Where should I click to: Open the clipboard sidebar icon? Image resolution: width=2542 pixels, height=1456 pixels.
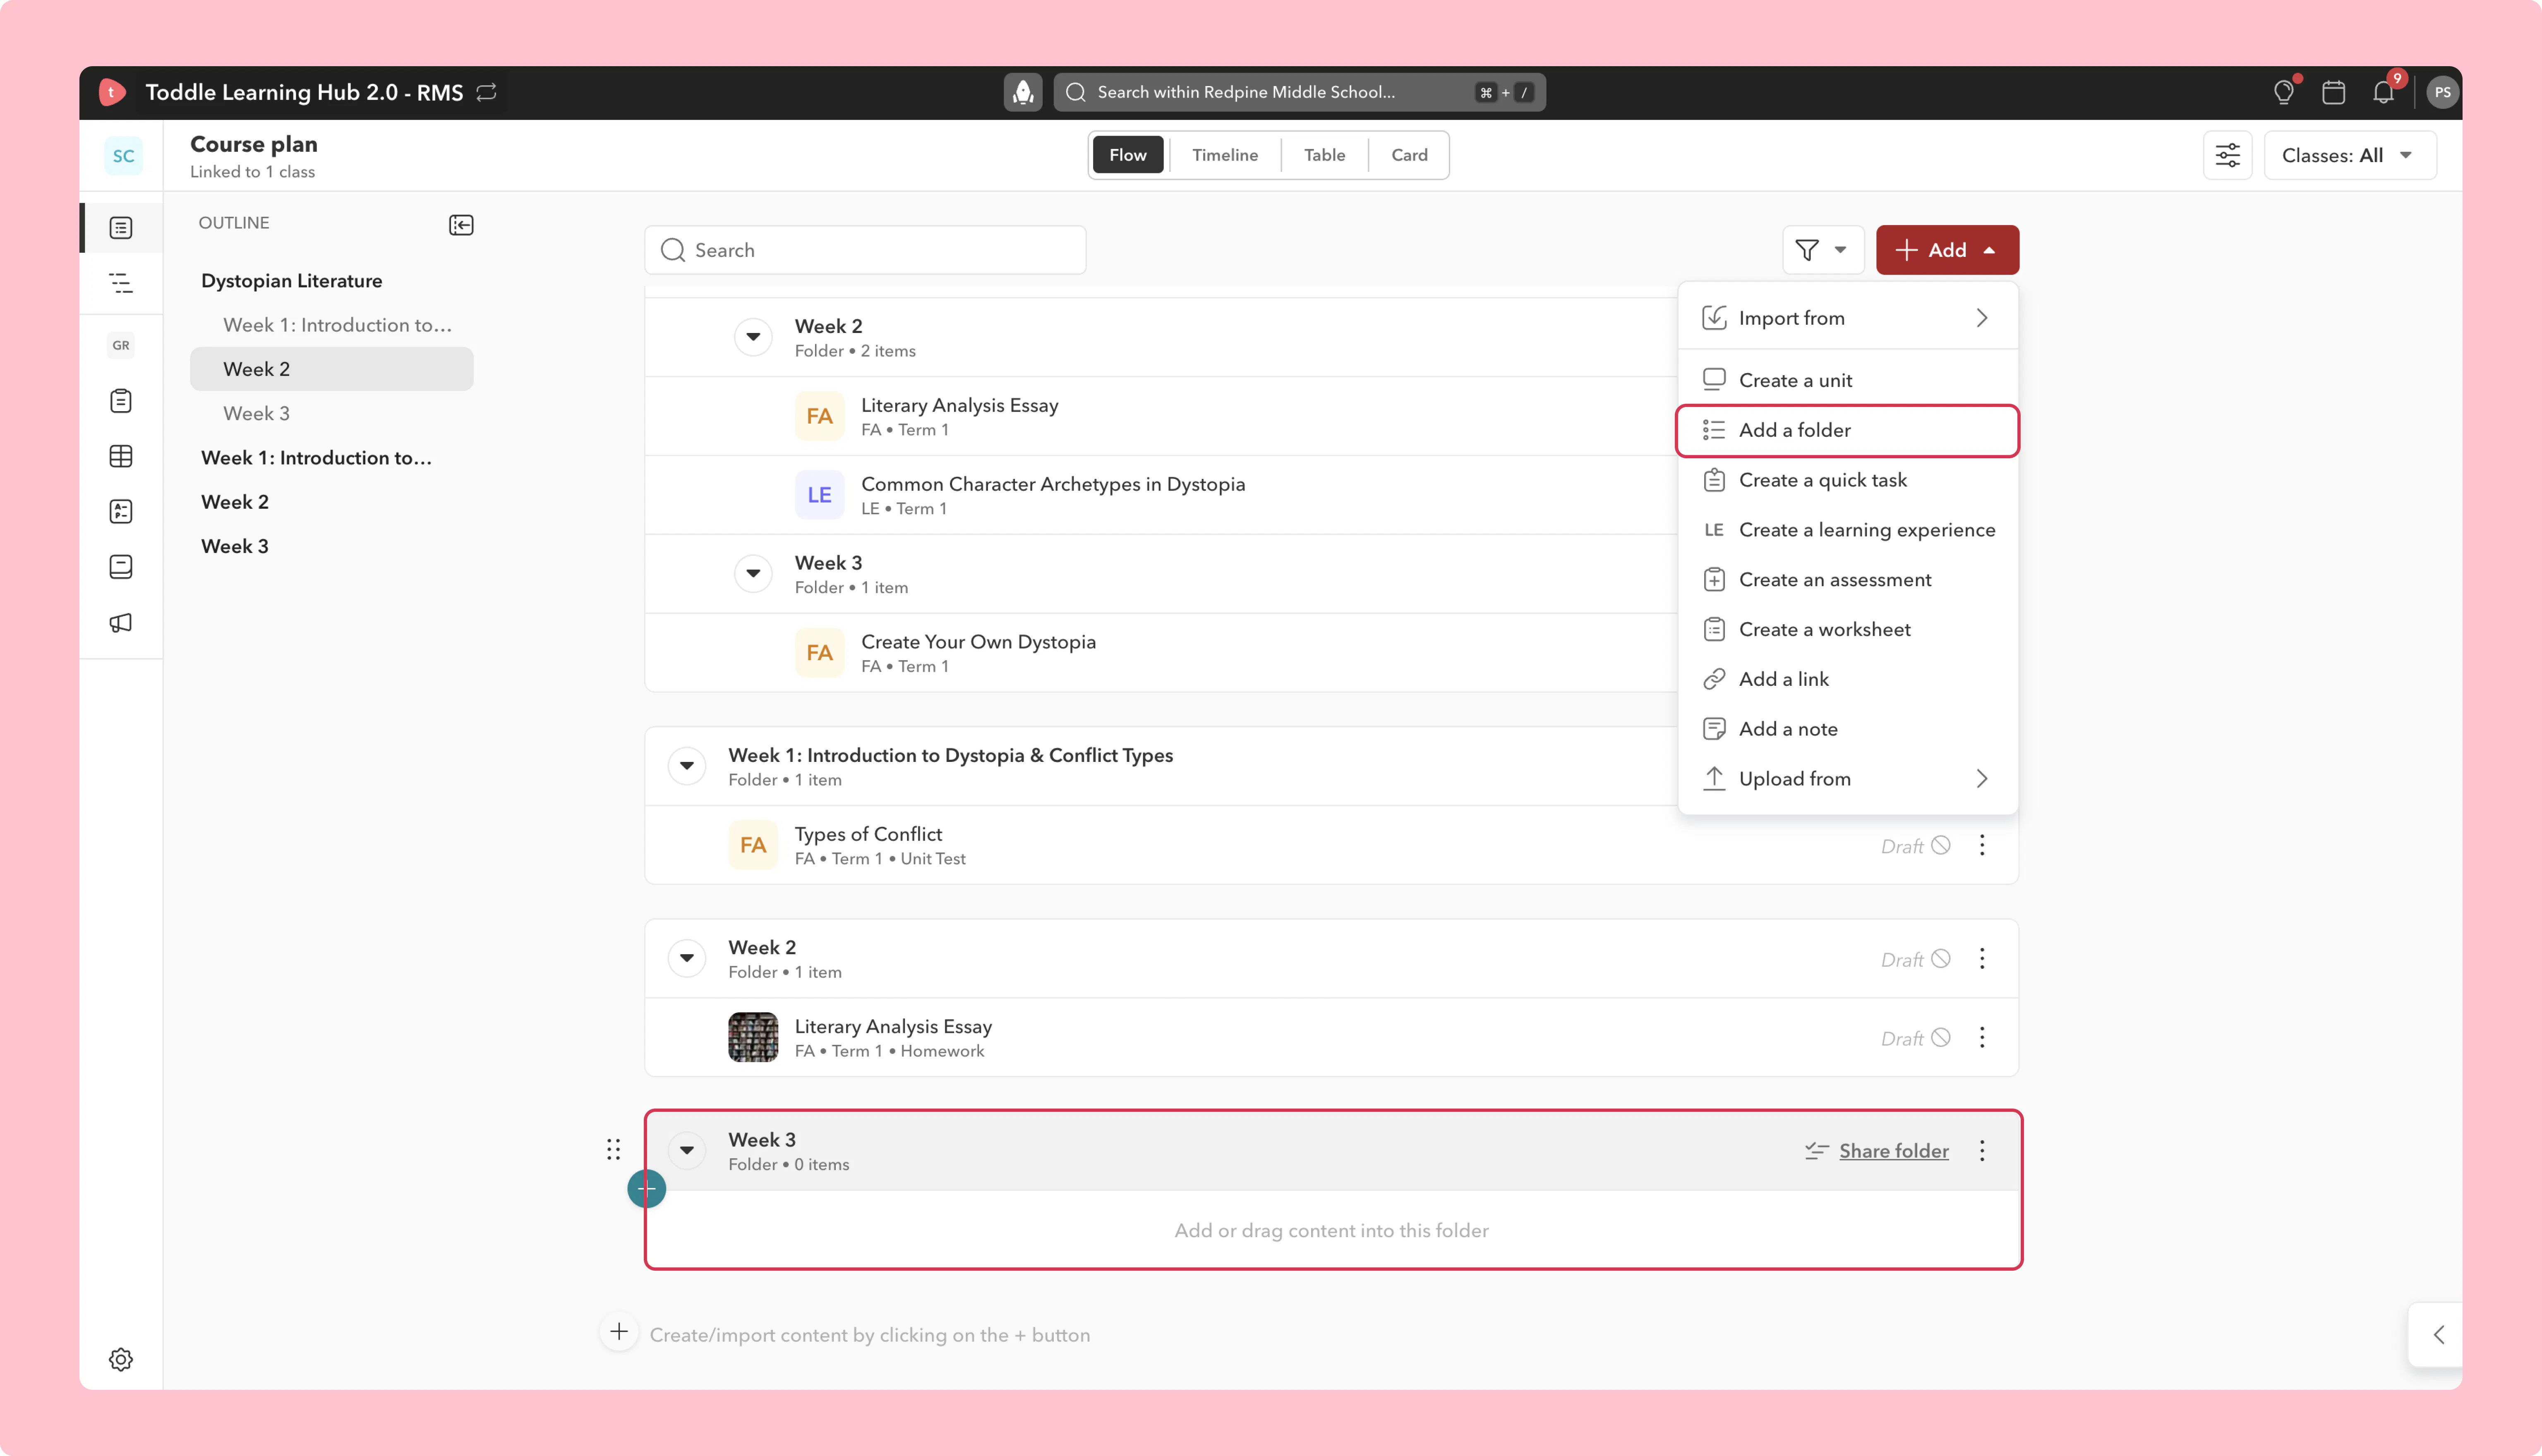tap(121, 401)
